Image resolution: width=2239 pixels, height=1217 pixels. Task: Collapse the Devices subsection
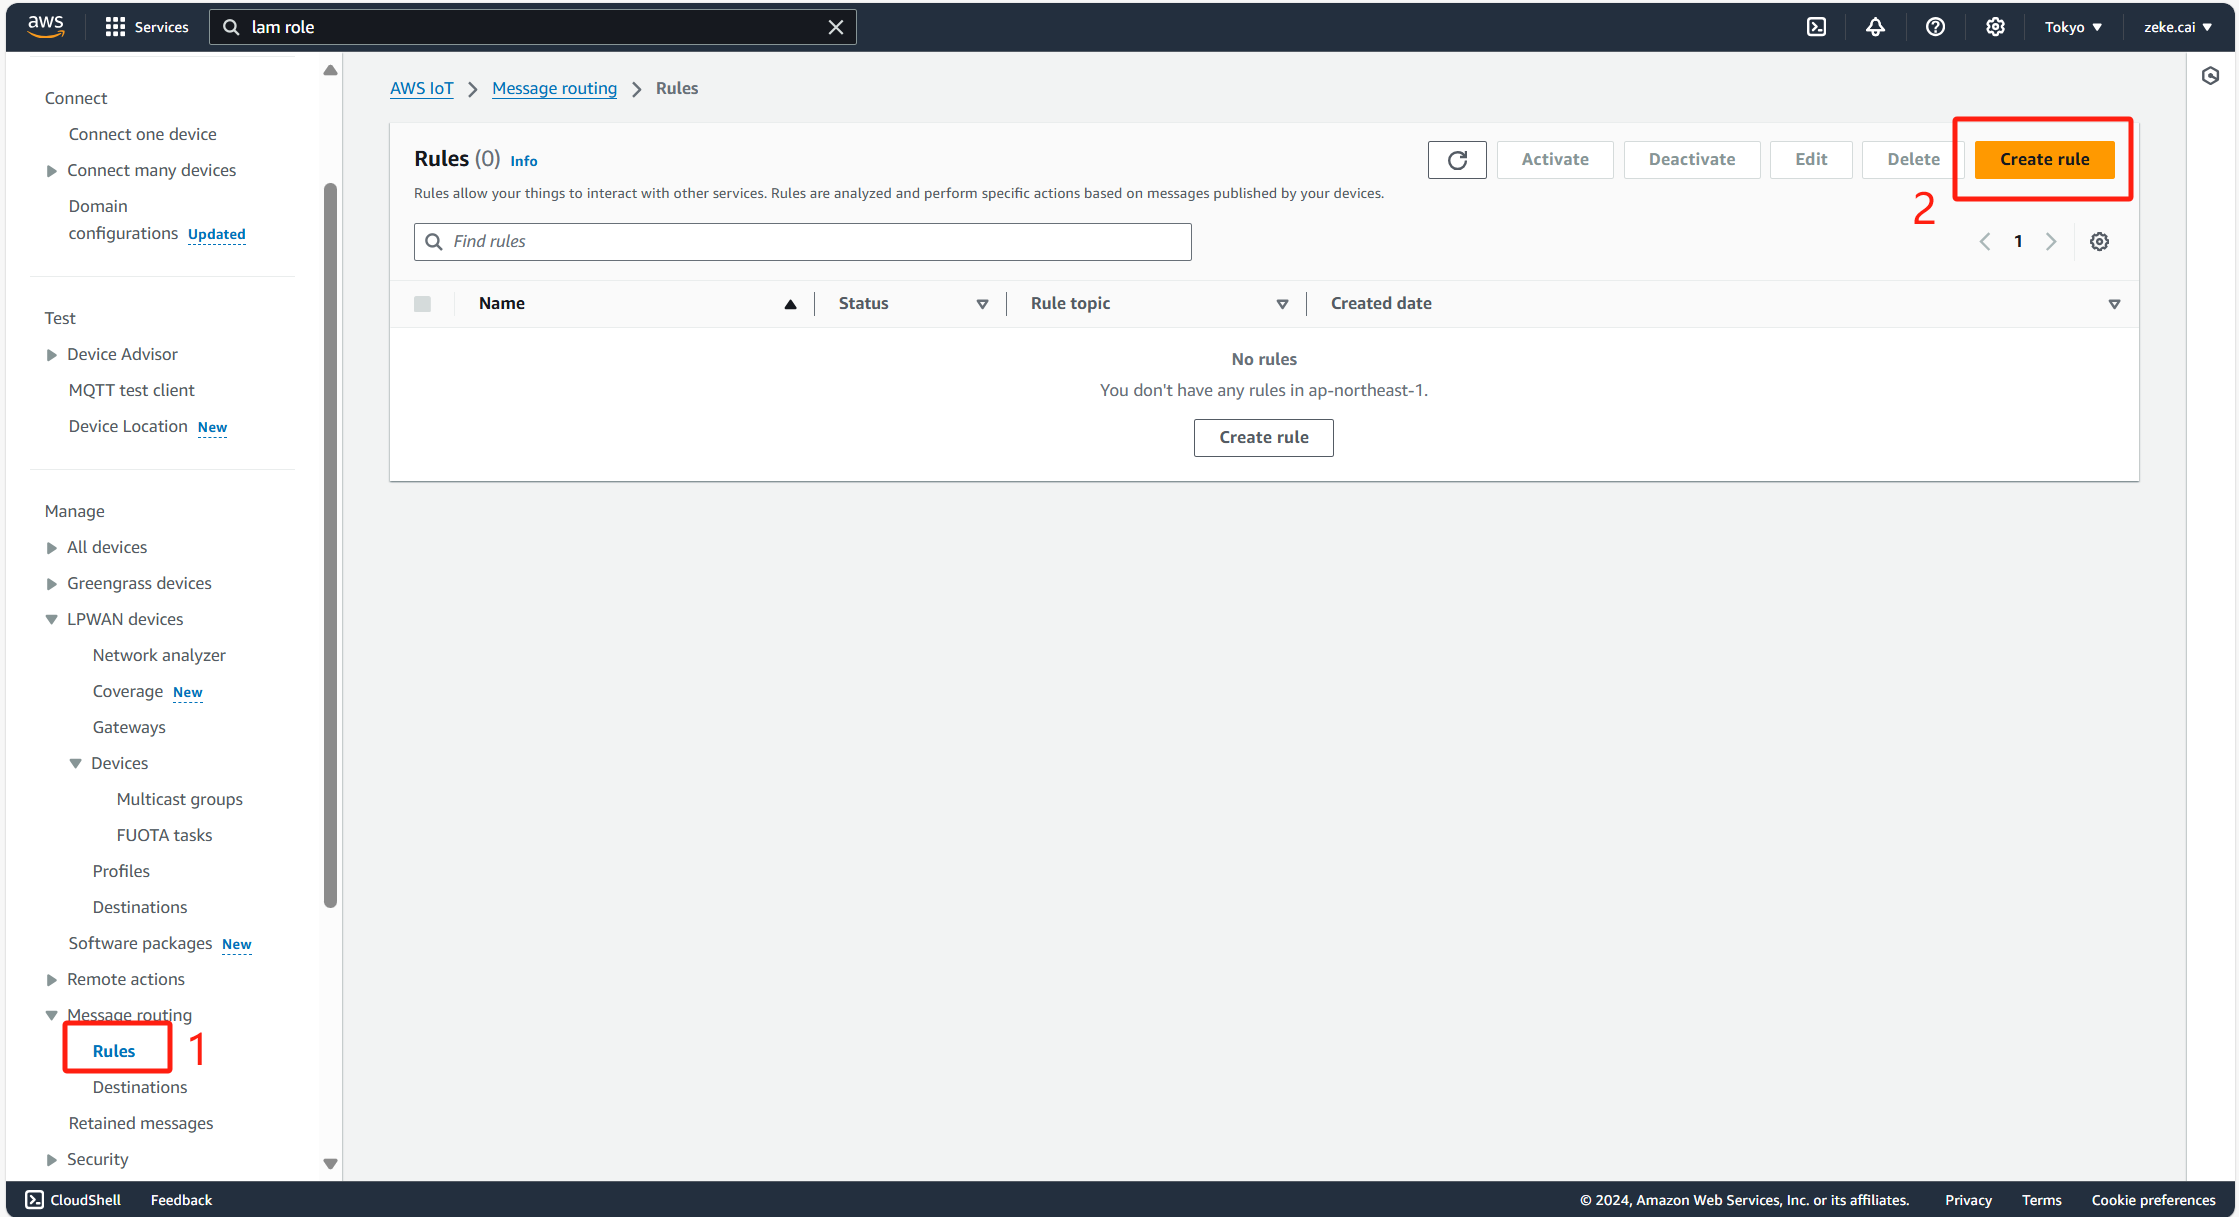pos(75,764)
